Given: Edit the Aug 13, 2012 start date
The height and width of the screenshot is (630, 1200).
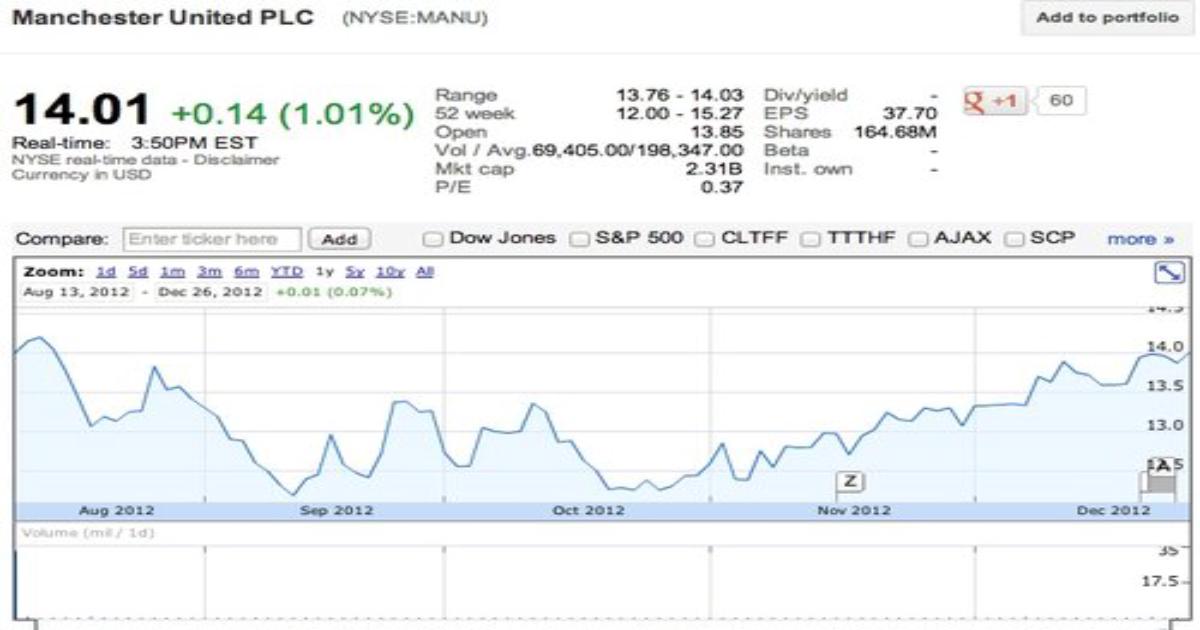Looking at the screenshot, I should click(x=76, y=292).
